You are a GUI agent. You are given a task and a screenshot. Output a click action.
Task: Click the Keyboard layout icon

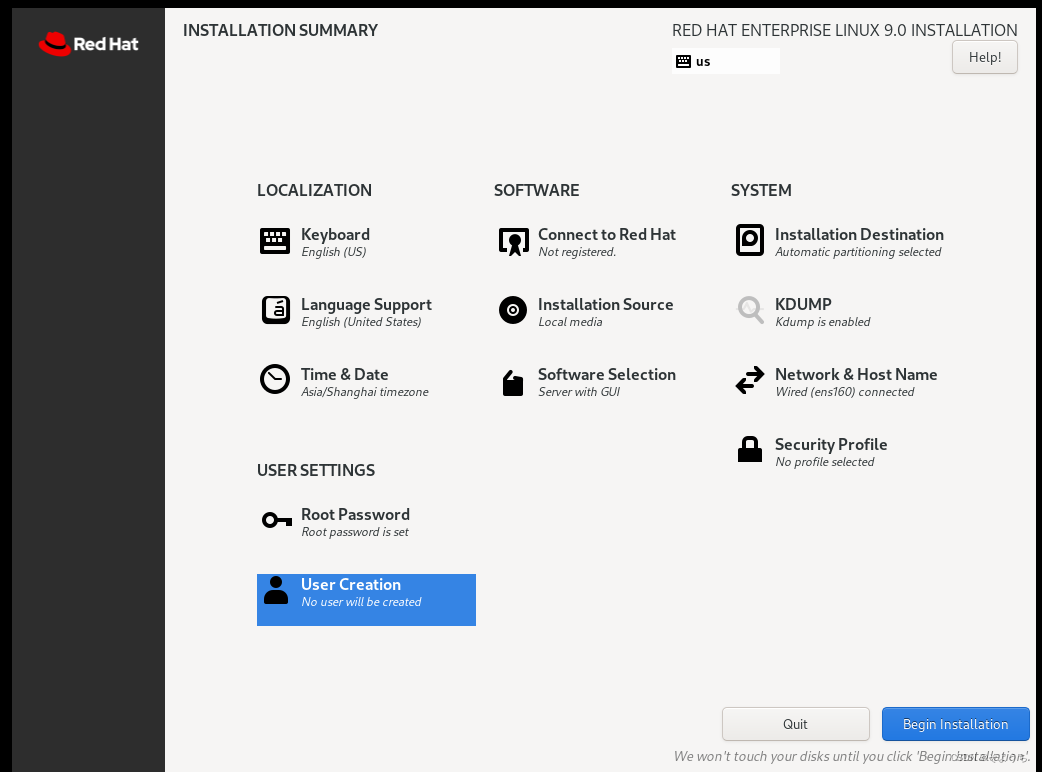coord(274,241)
